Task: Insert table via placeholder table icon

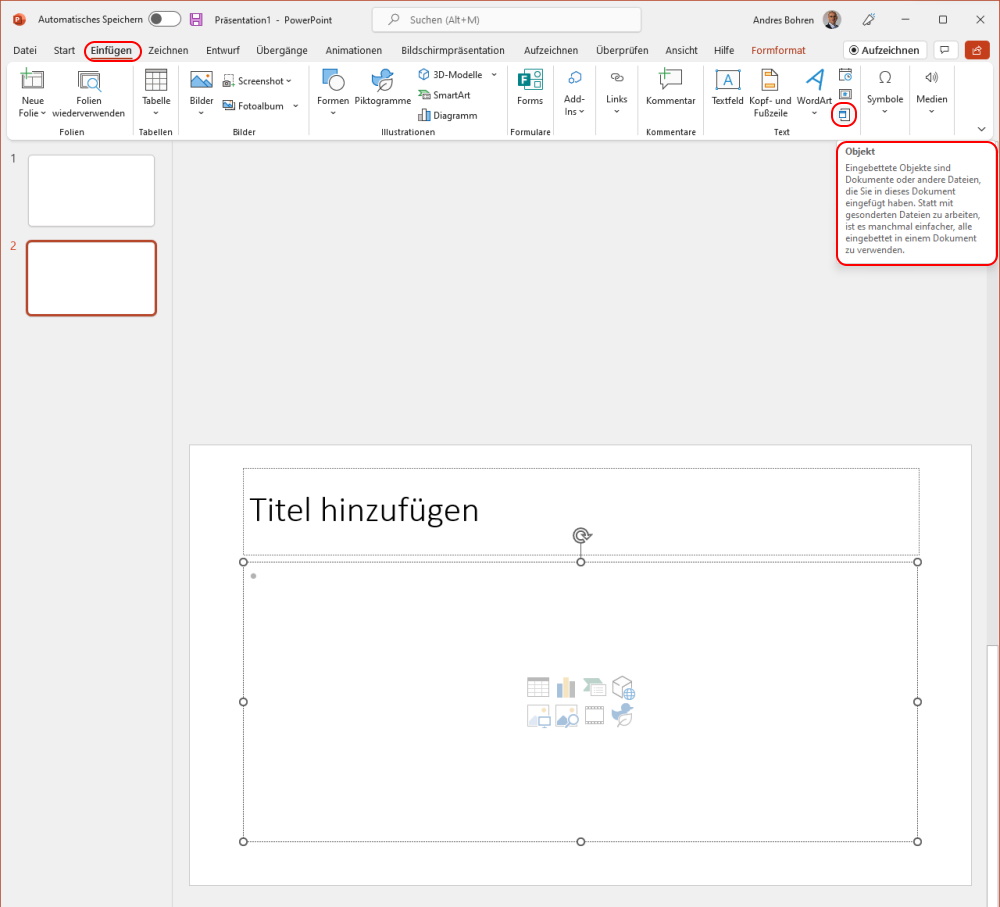Action: [538, 688]
